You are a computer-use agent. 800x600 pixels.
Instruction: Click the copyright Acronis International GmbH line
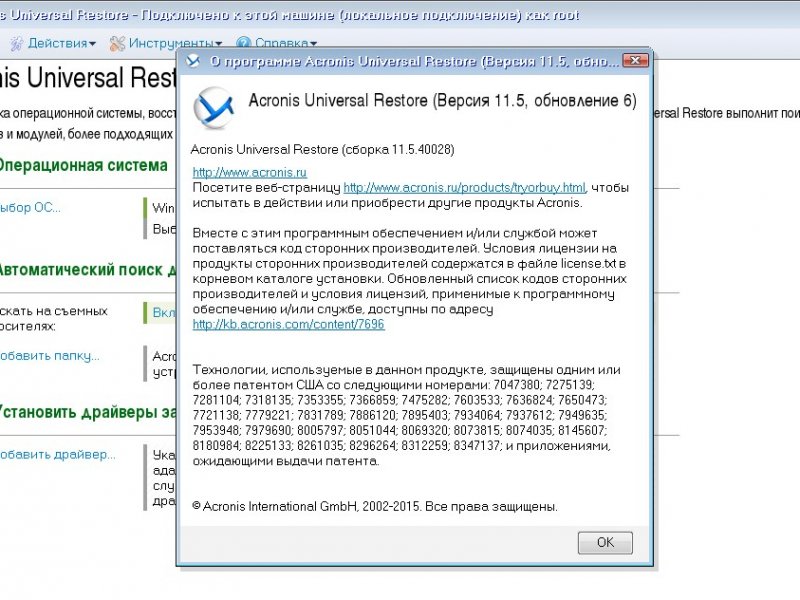pyautogui.click(x=375, y=507)
